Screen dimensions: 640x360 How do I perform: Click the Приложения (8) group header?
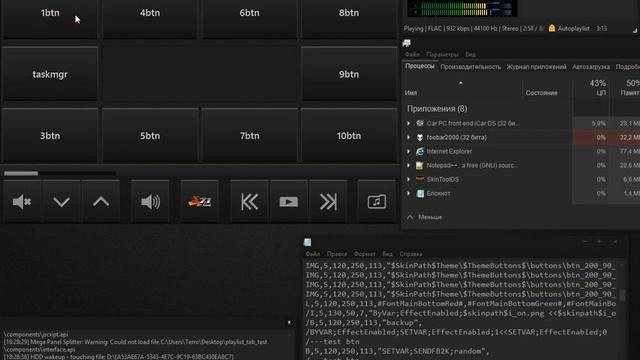(437, 109)
